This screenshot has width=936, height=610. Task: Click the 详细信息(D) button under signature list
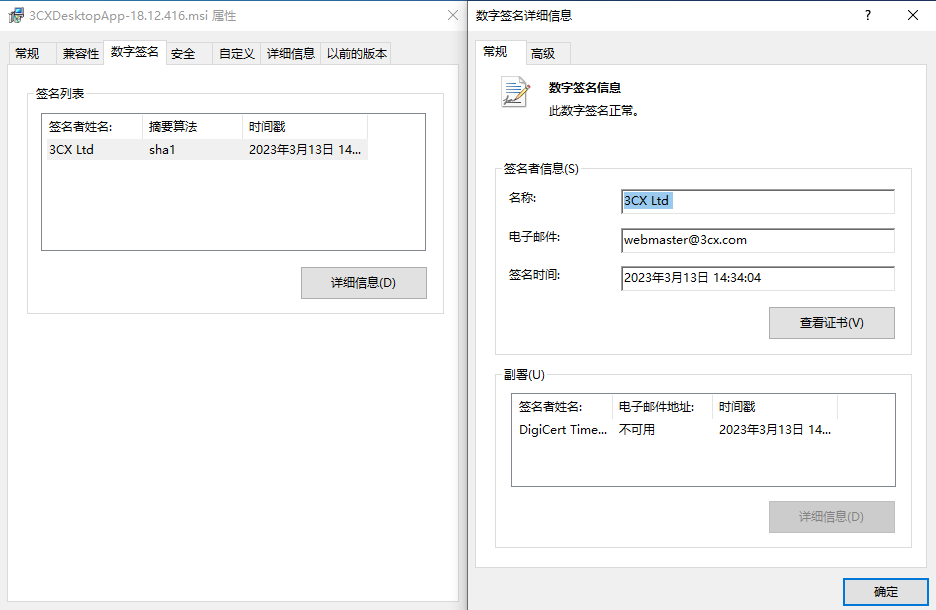pyautogui.click(x=364, y=283)
